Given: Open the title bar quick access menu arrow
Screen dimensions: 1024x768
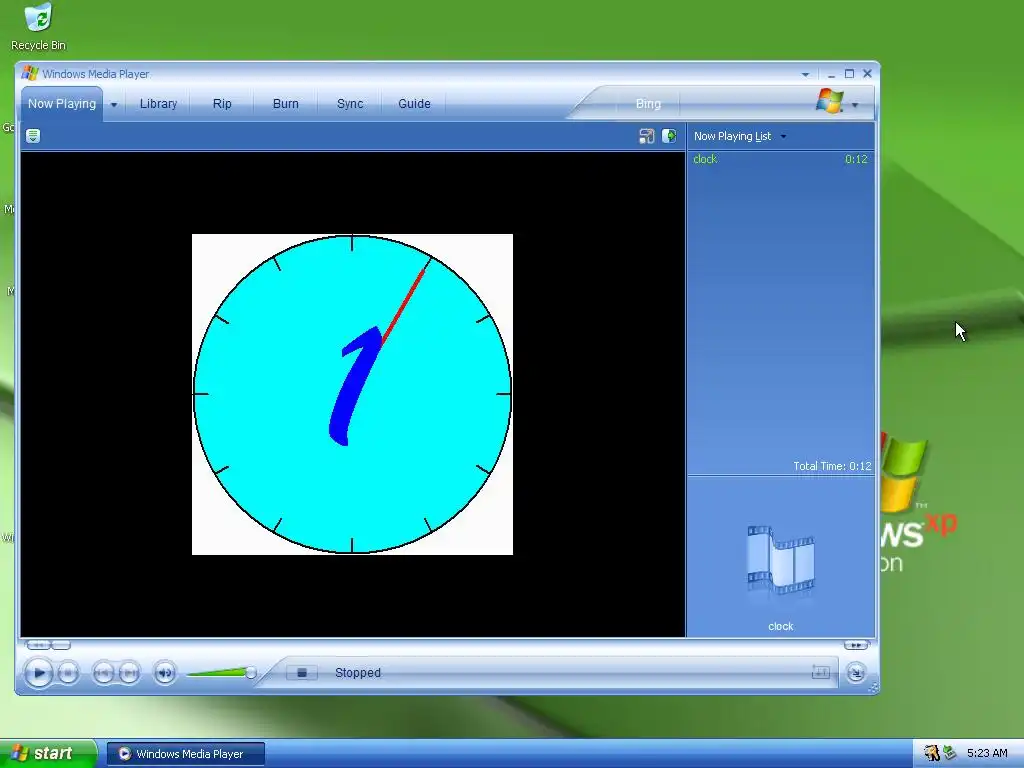Looking at the screenshot, I should tap(805, 74).
